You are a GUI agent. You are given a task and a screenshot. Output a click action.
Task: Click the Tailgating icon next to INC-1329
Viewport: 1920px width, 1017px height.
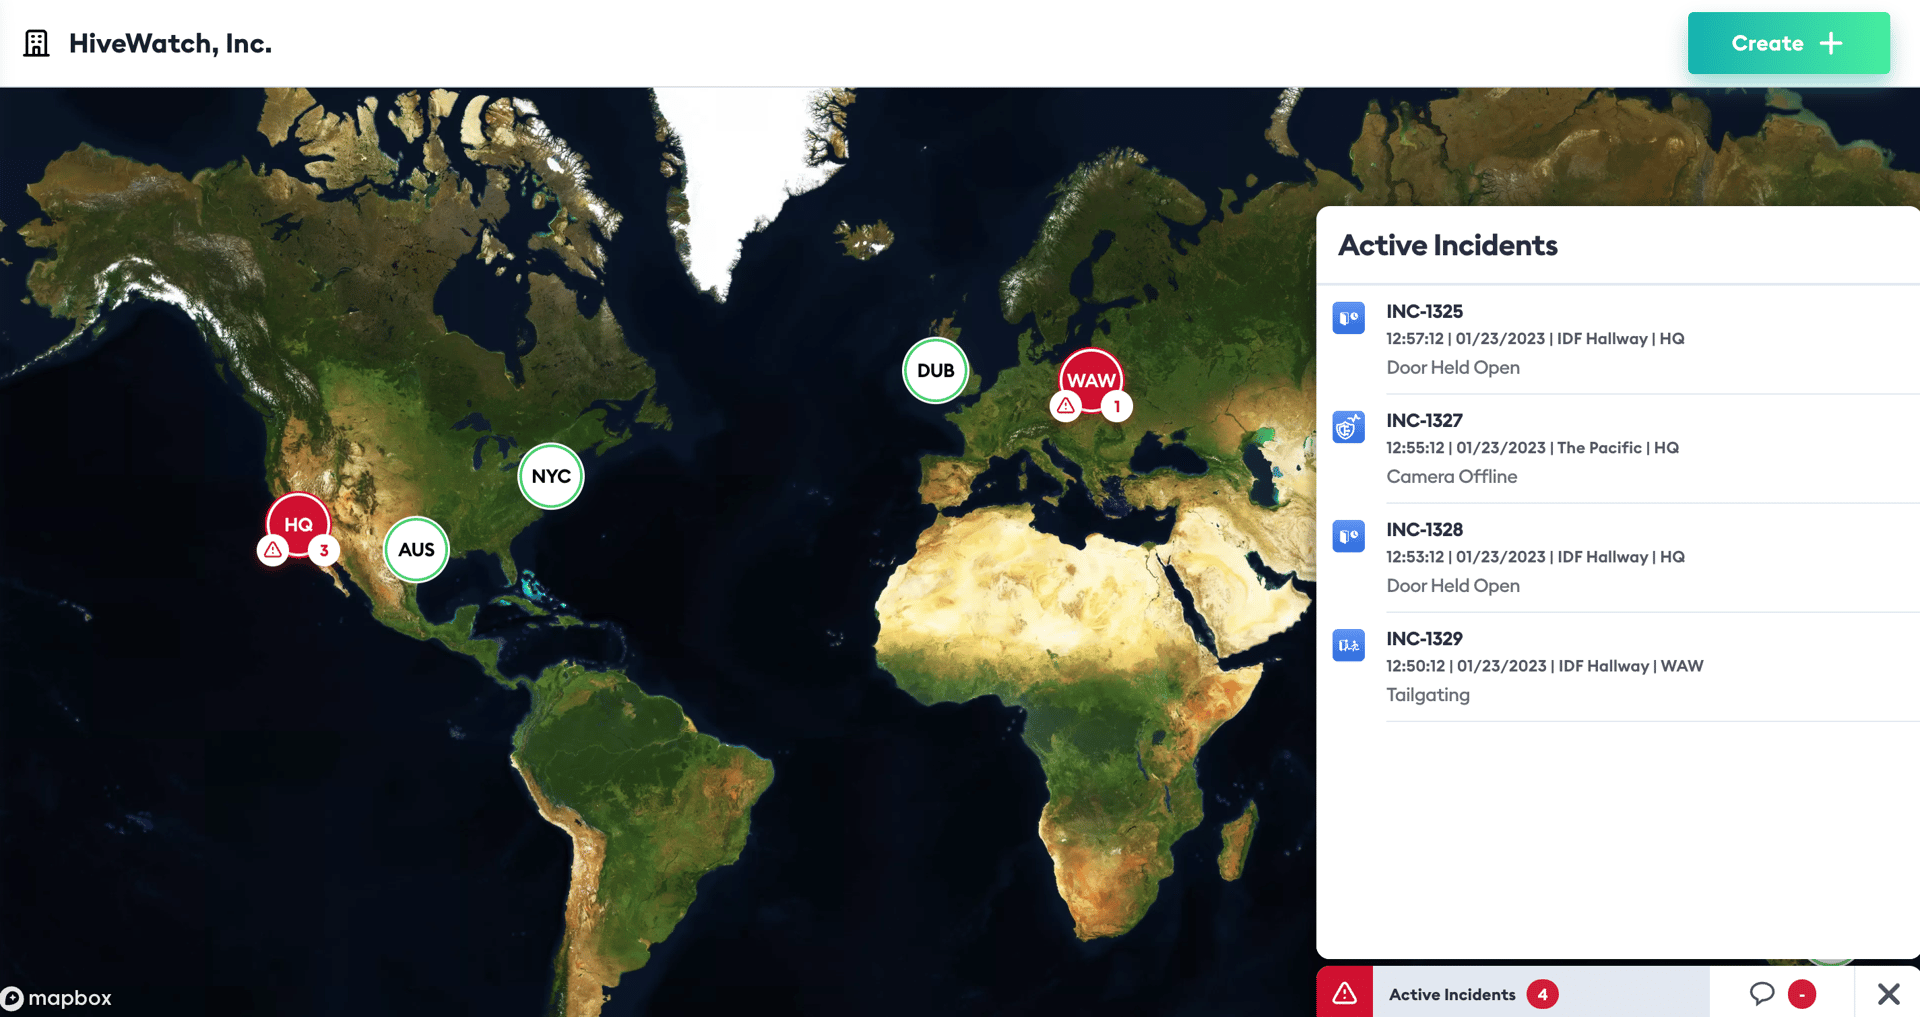coord(1348,645)
